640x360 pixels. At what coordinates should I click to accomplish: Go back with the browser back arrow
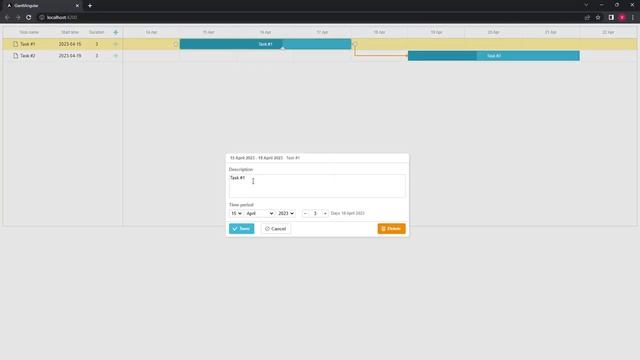[x=7, y=18]
